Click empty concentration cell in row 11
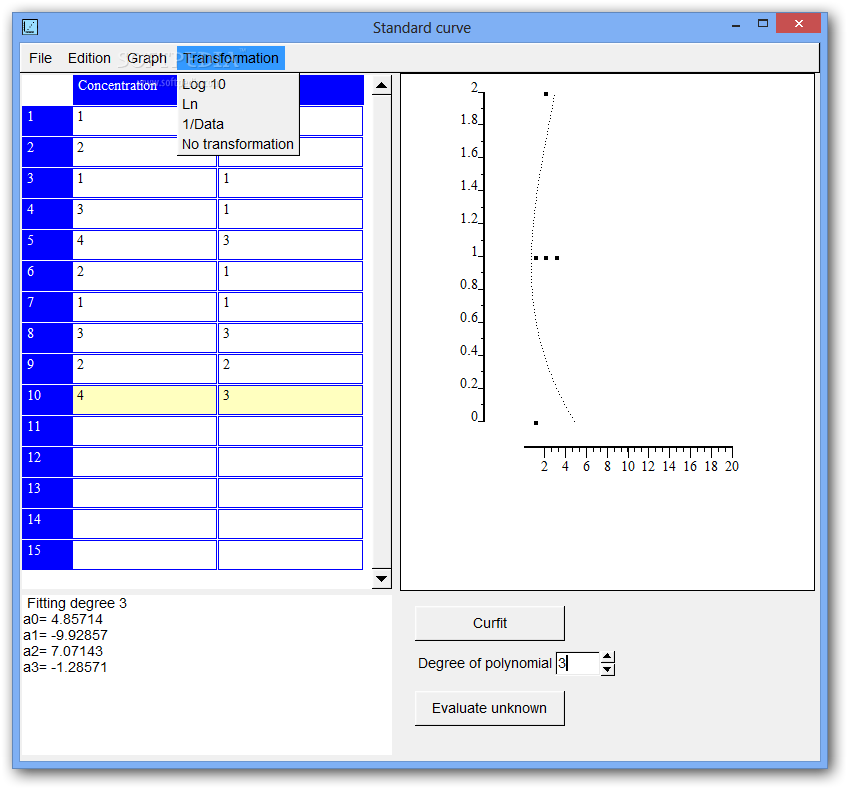 (144, 431)
